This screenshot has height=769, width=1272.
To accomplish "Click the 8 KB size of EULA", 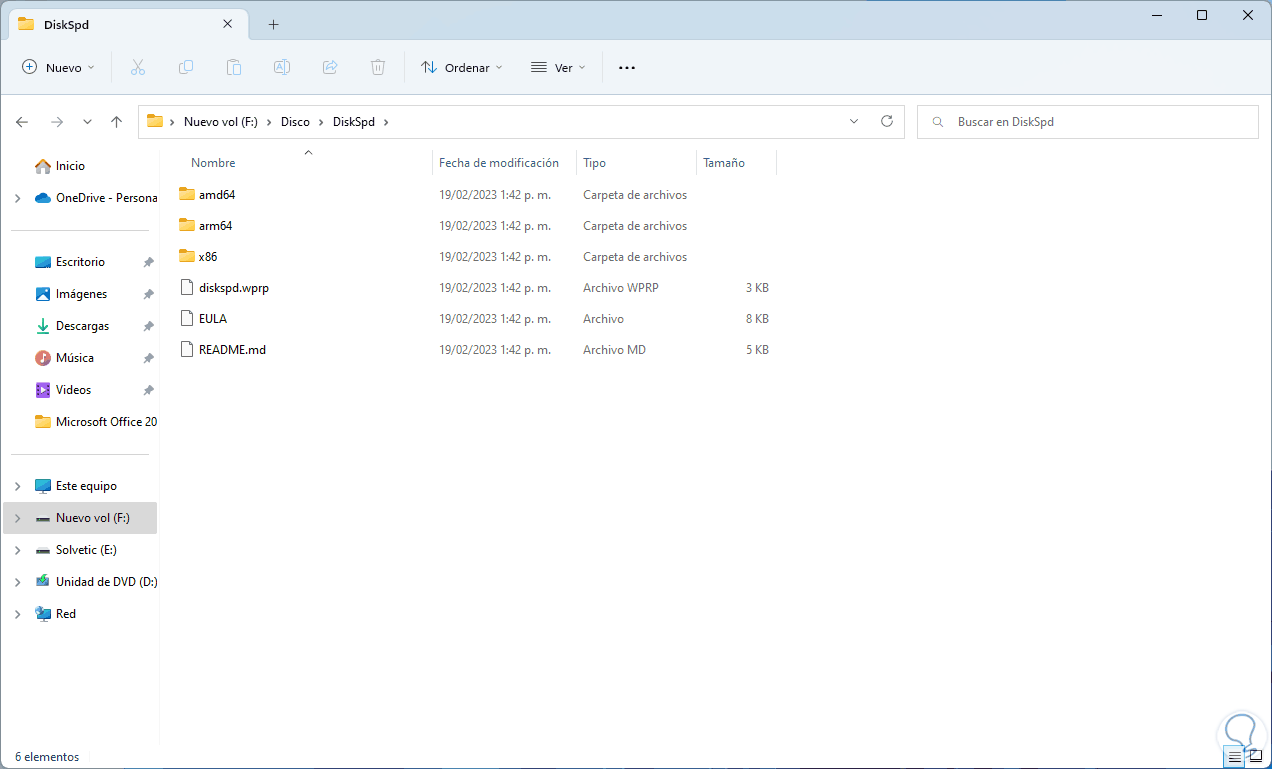I will click(x=757, y=319).
